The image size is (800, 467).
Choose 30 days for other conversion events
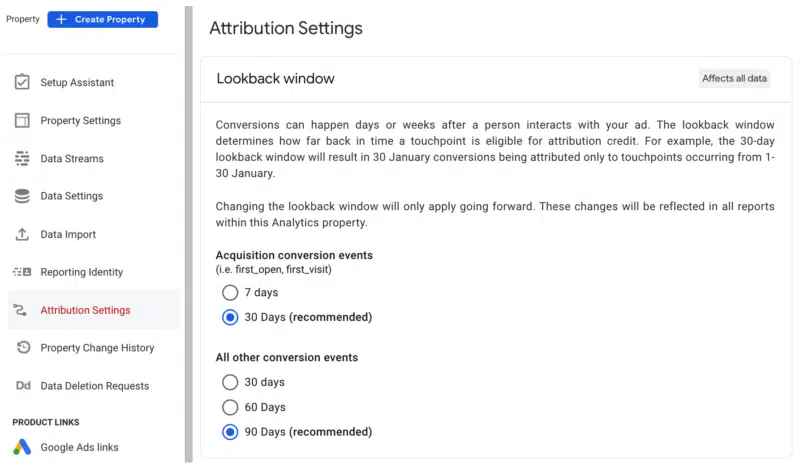230,382
